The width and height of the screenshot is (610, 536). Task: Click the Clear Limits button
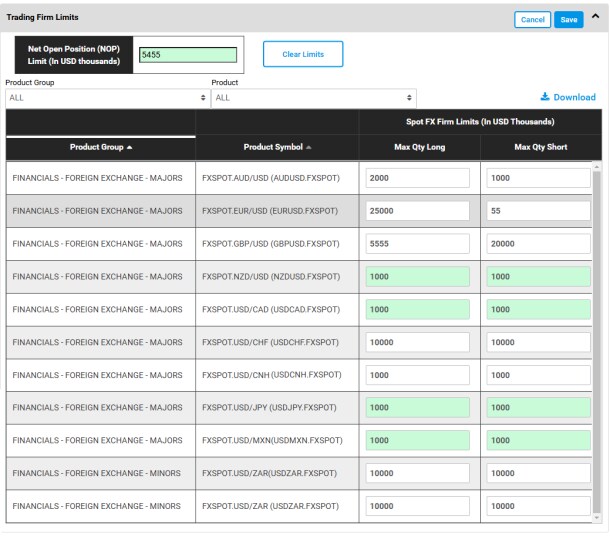tap(302, 54)
